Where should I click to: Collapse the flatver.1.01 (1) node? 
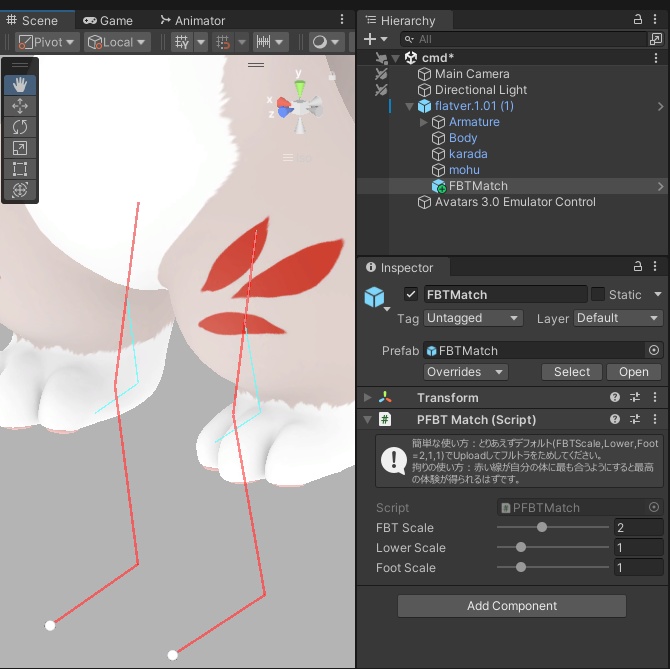click(409, 106)
